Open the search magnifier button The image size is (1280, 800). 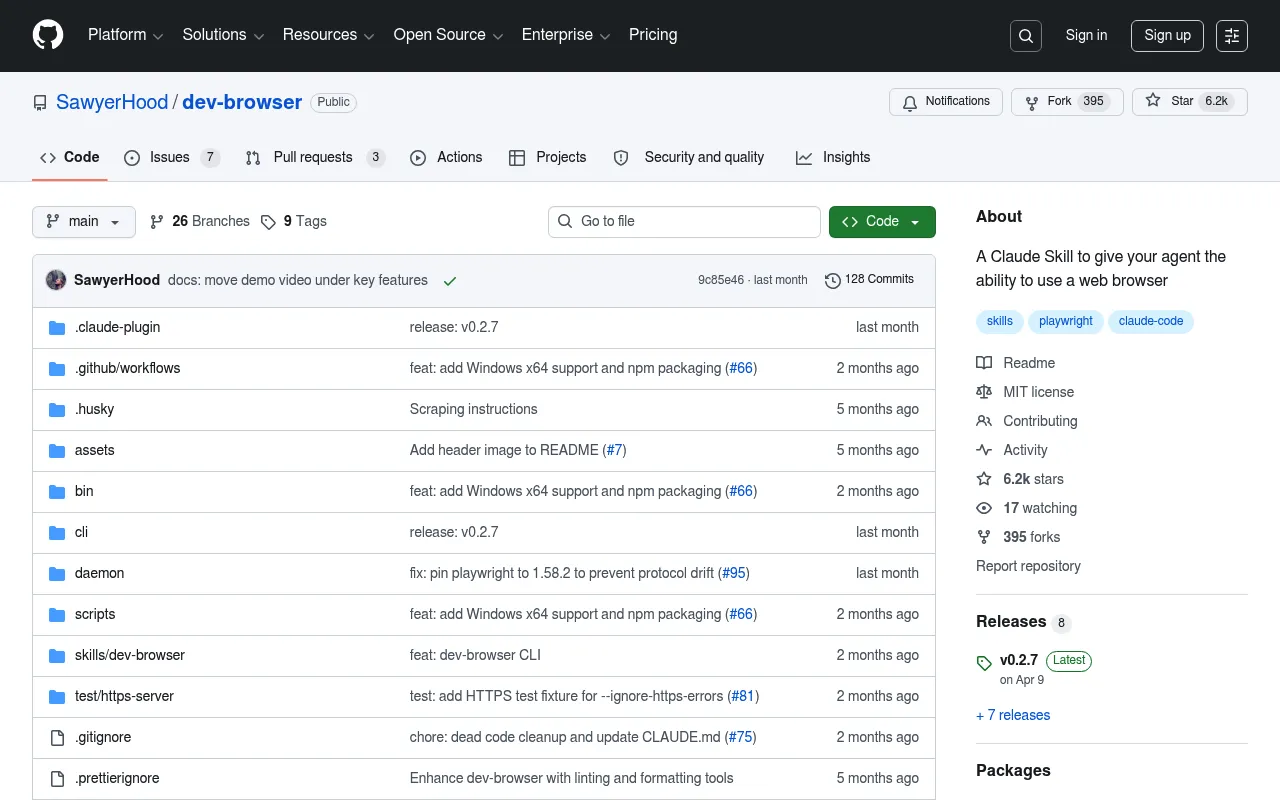point(1026,36)
